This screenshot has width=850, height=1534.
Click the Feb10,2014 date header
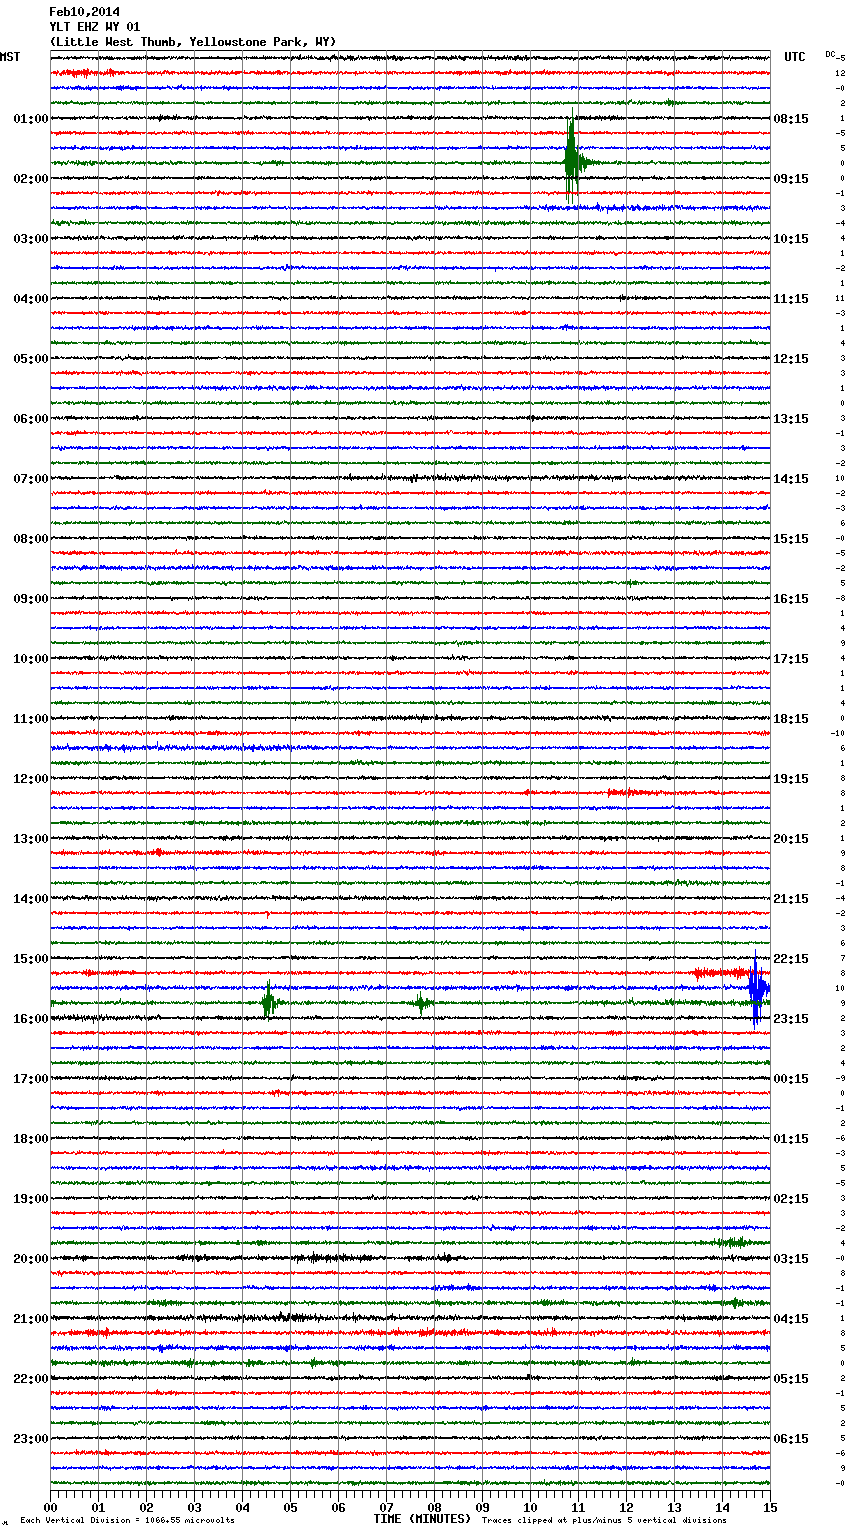coord(84,12)
